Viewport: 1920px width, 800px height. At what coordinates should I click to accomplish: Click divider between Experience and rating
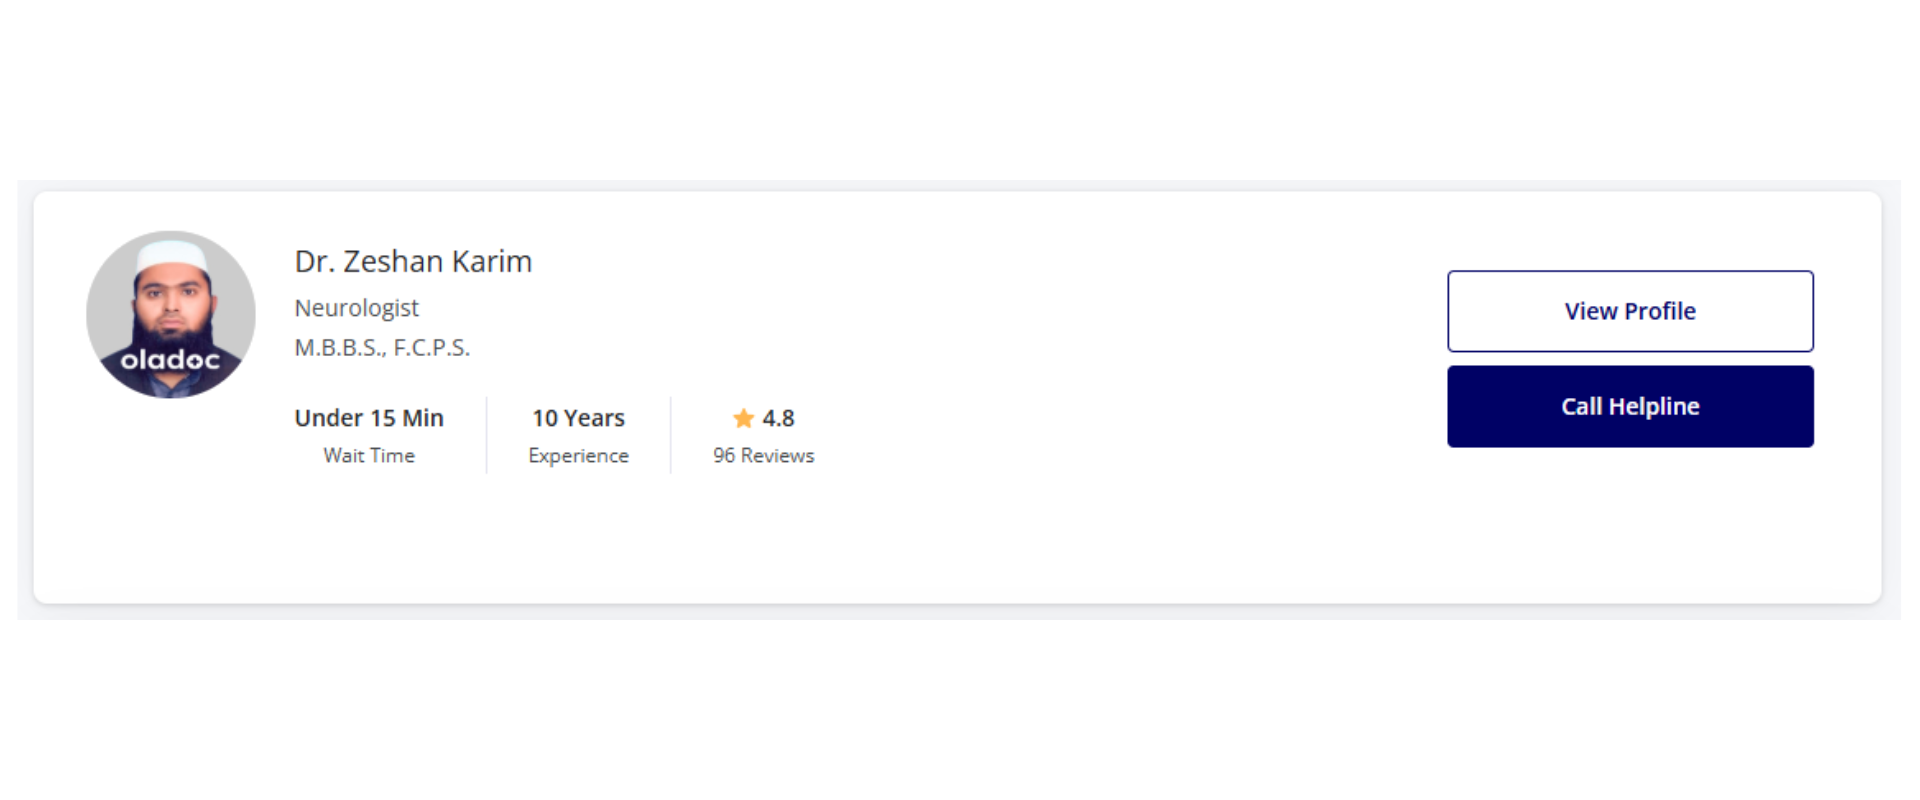(x=671, y=435)
